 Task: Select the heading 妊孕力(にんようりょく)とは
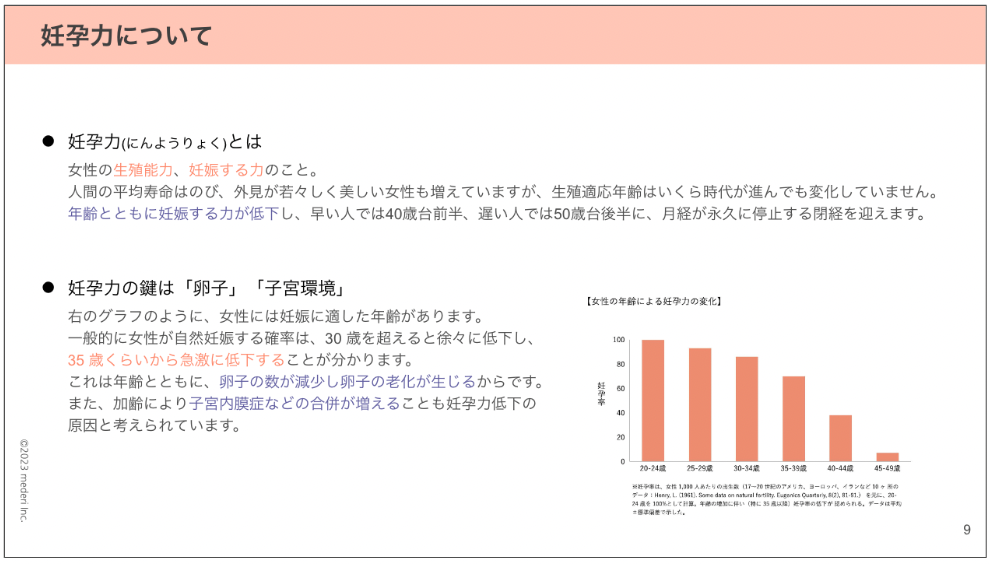pyautogui.click(x=165, y=141)
